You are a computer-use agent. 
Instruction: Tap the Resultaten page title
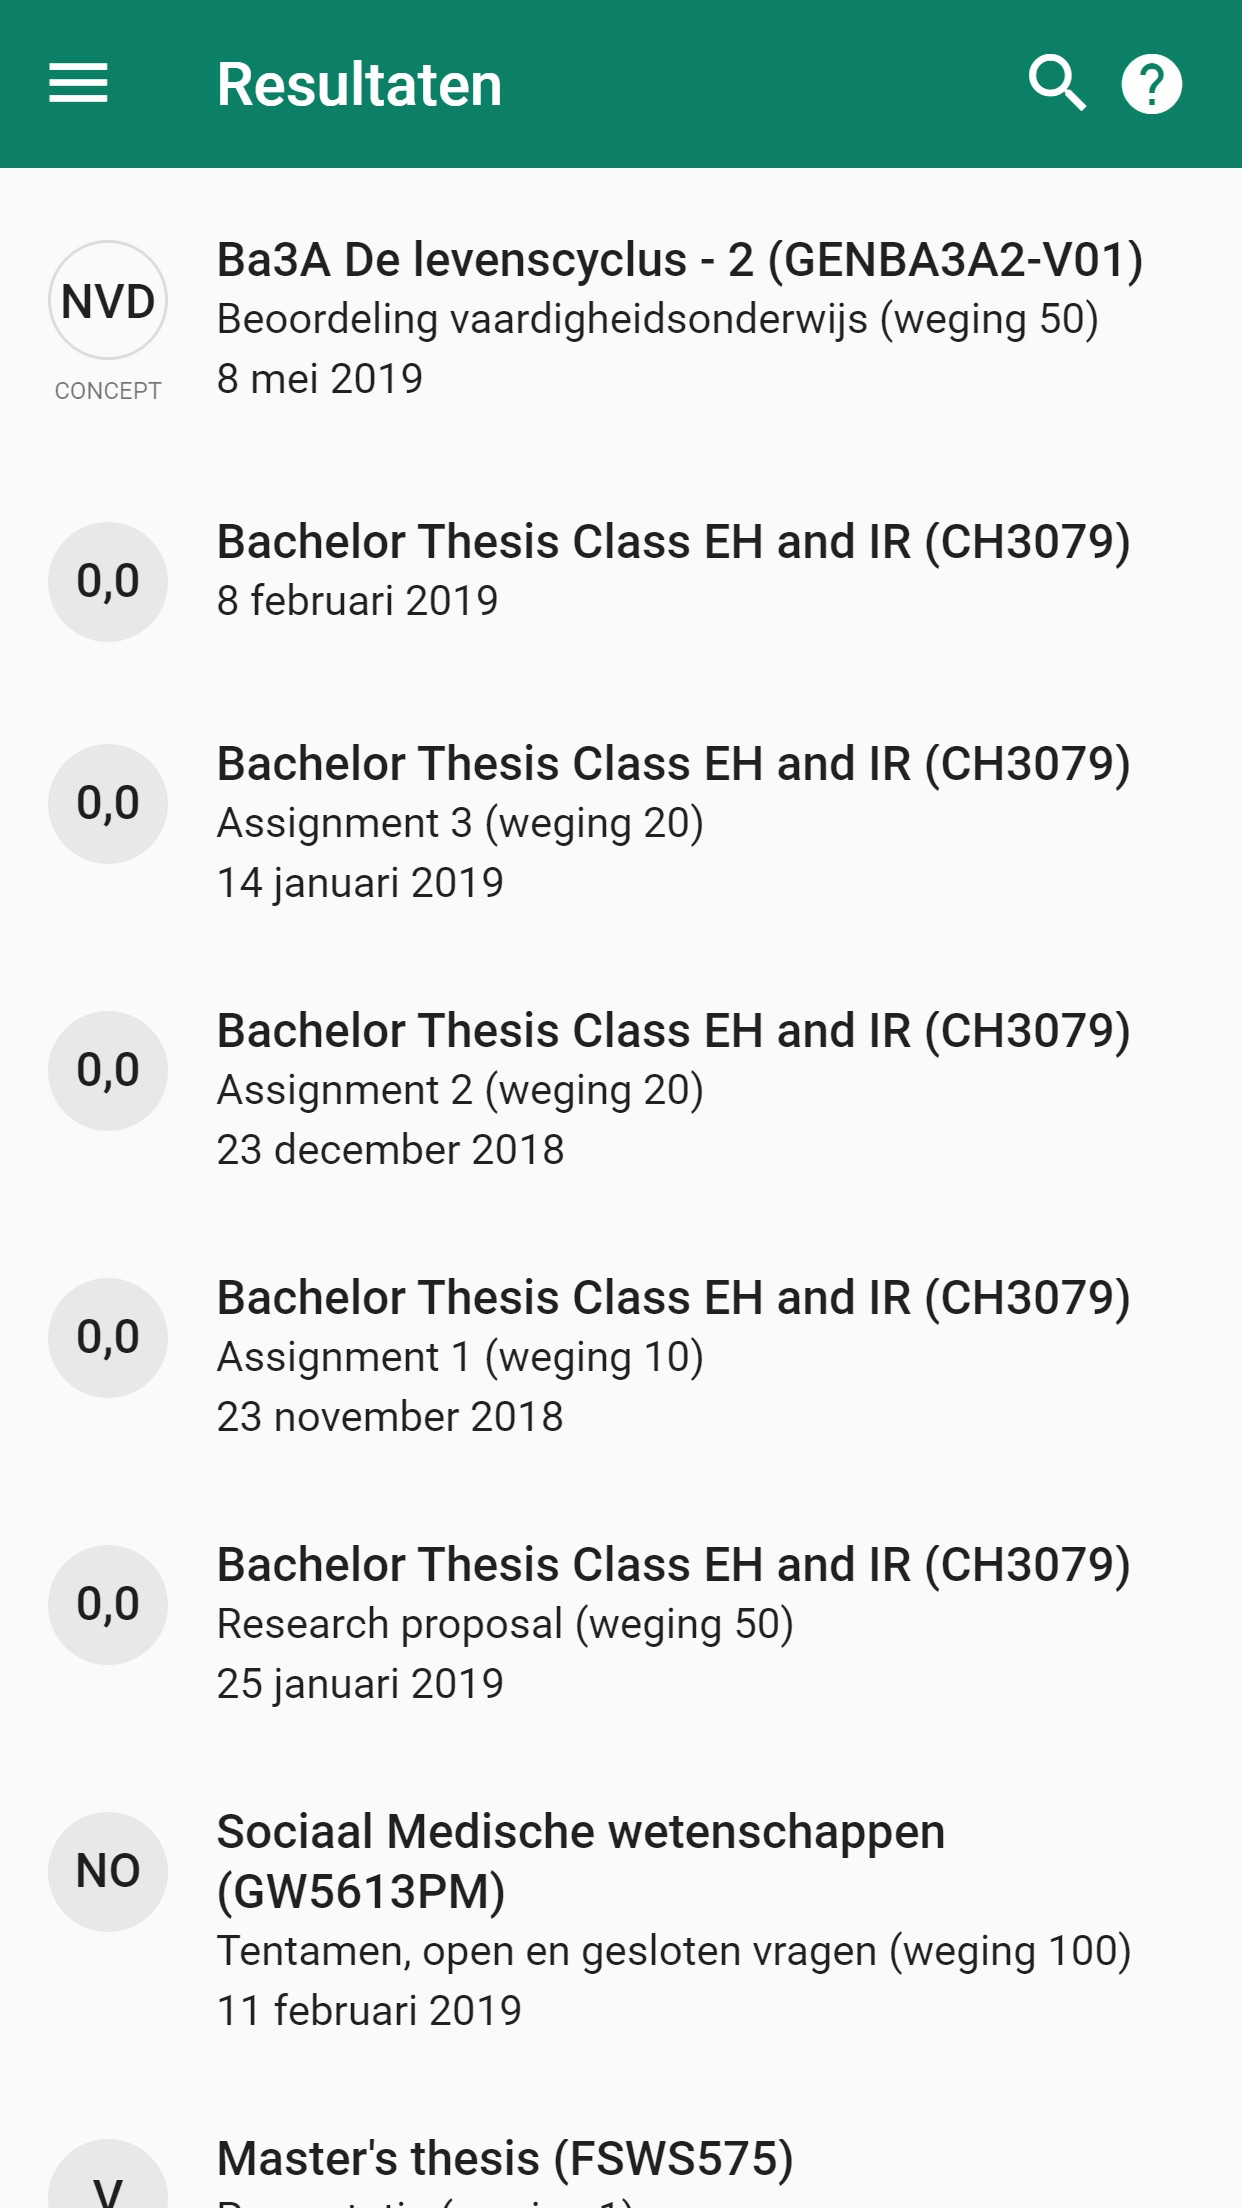pos(359,85)
